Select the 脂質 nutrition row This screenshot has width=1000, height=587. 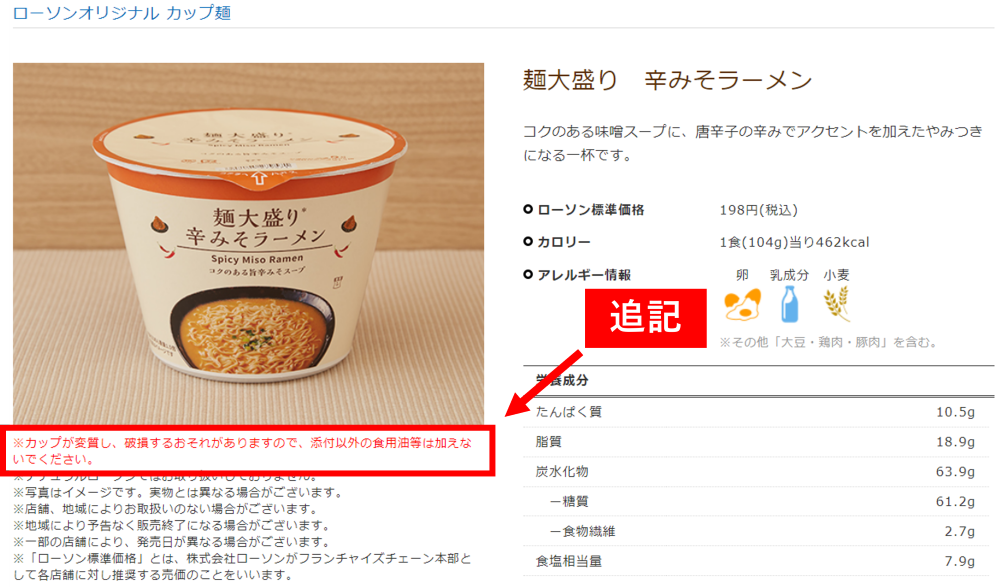coord(758,442)
